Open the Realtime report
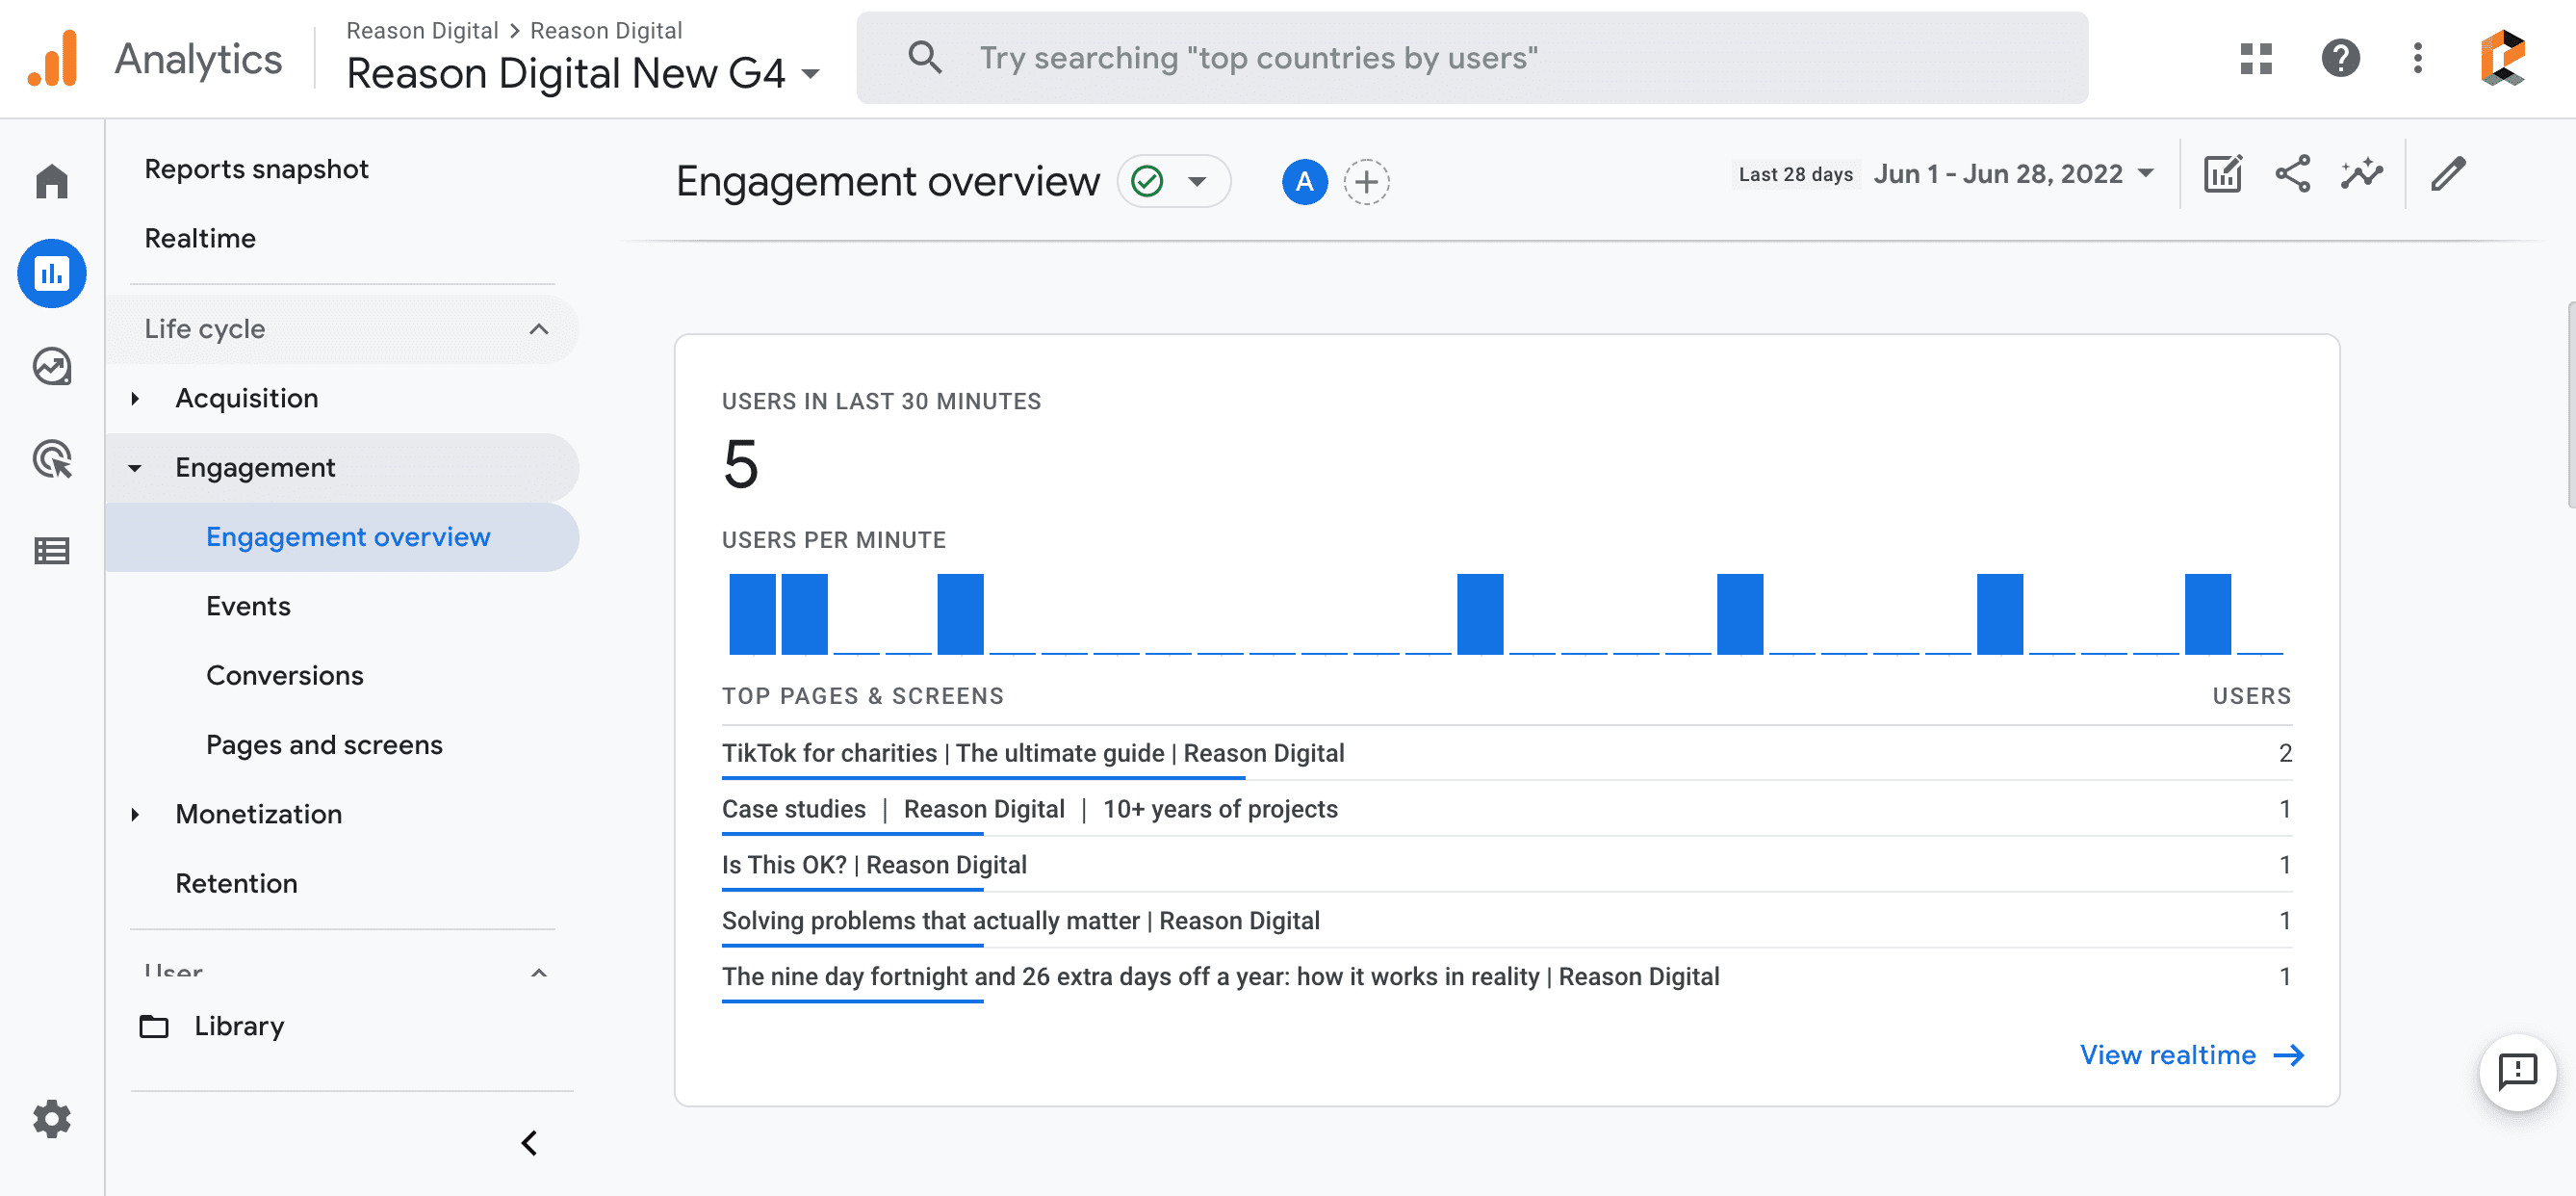Viewport: 2576px width, 1196px height. (x=200, y=238)
